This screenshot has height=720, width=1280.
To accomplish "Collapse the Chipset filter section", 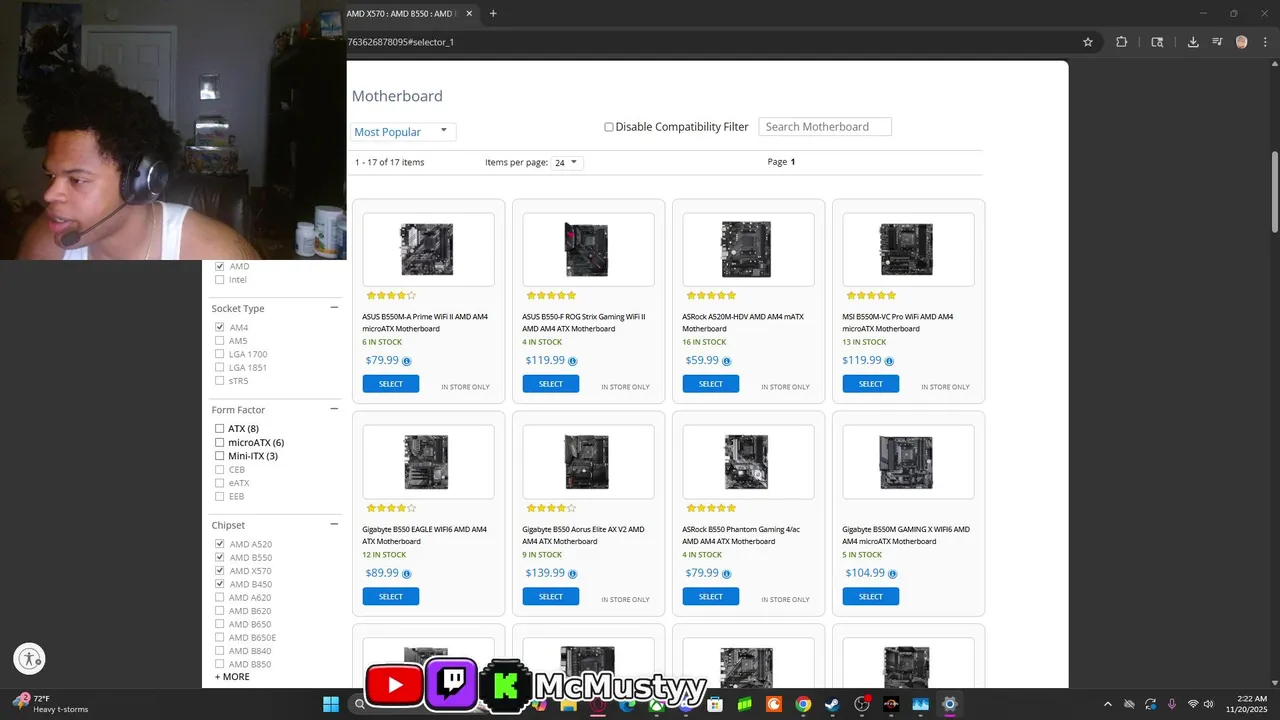I will (334, 524).
